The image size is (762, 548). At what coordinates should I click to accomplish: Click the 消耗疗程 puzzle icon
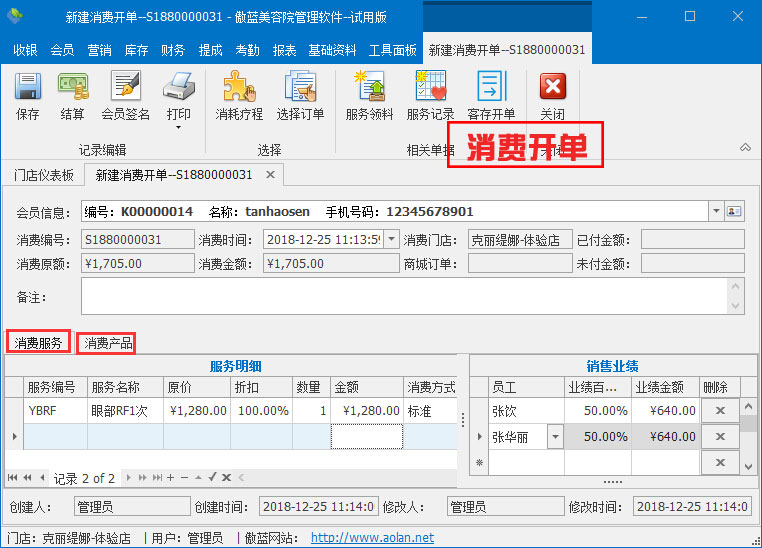click(x=239, y=88)
